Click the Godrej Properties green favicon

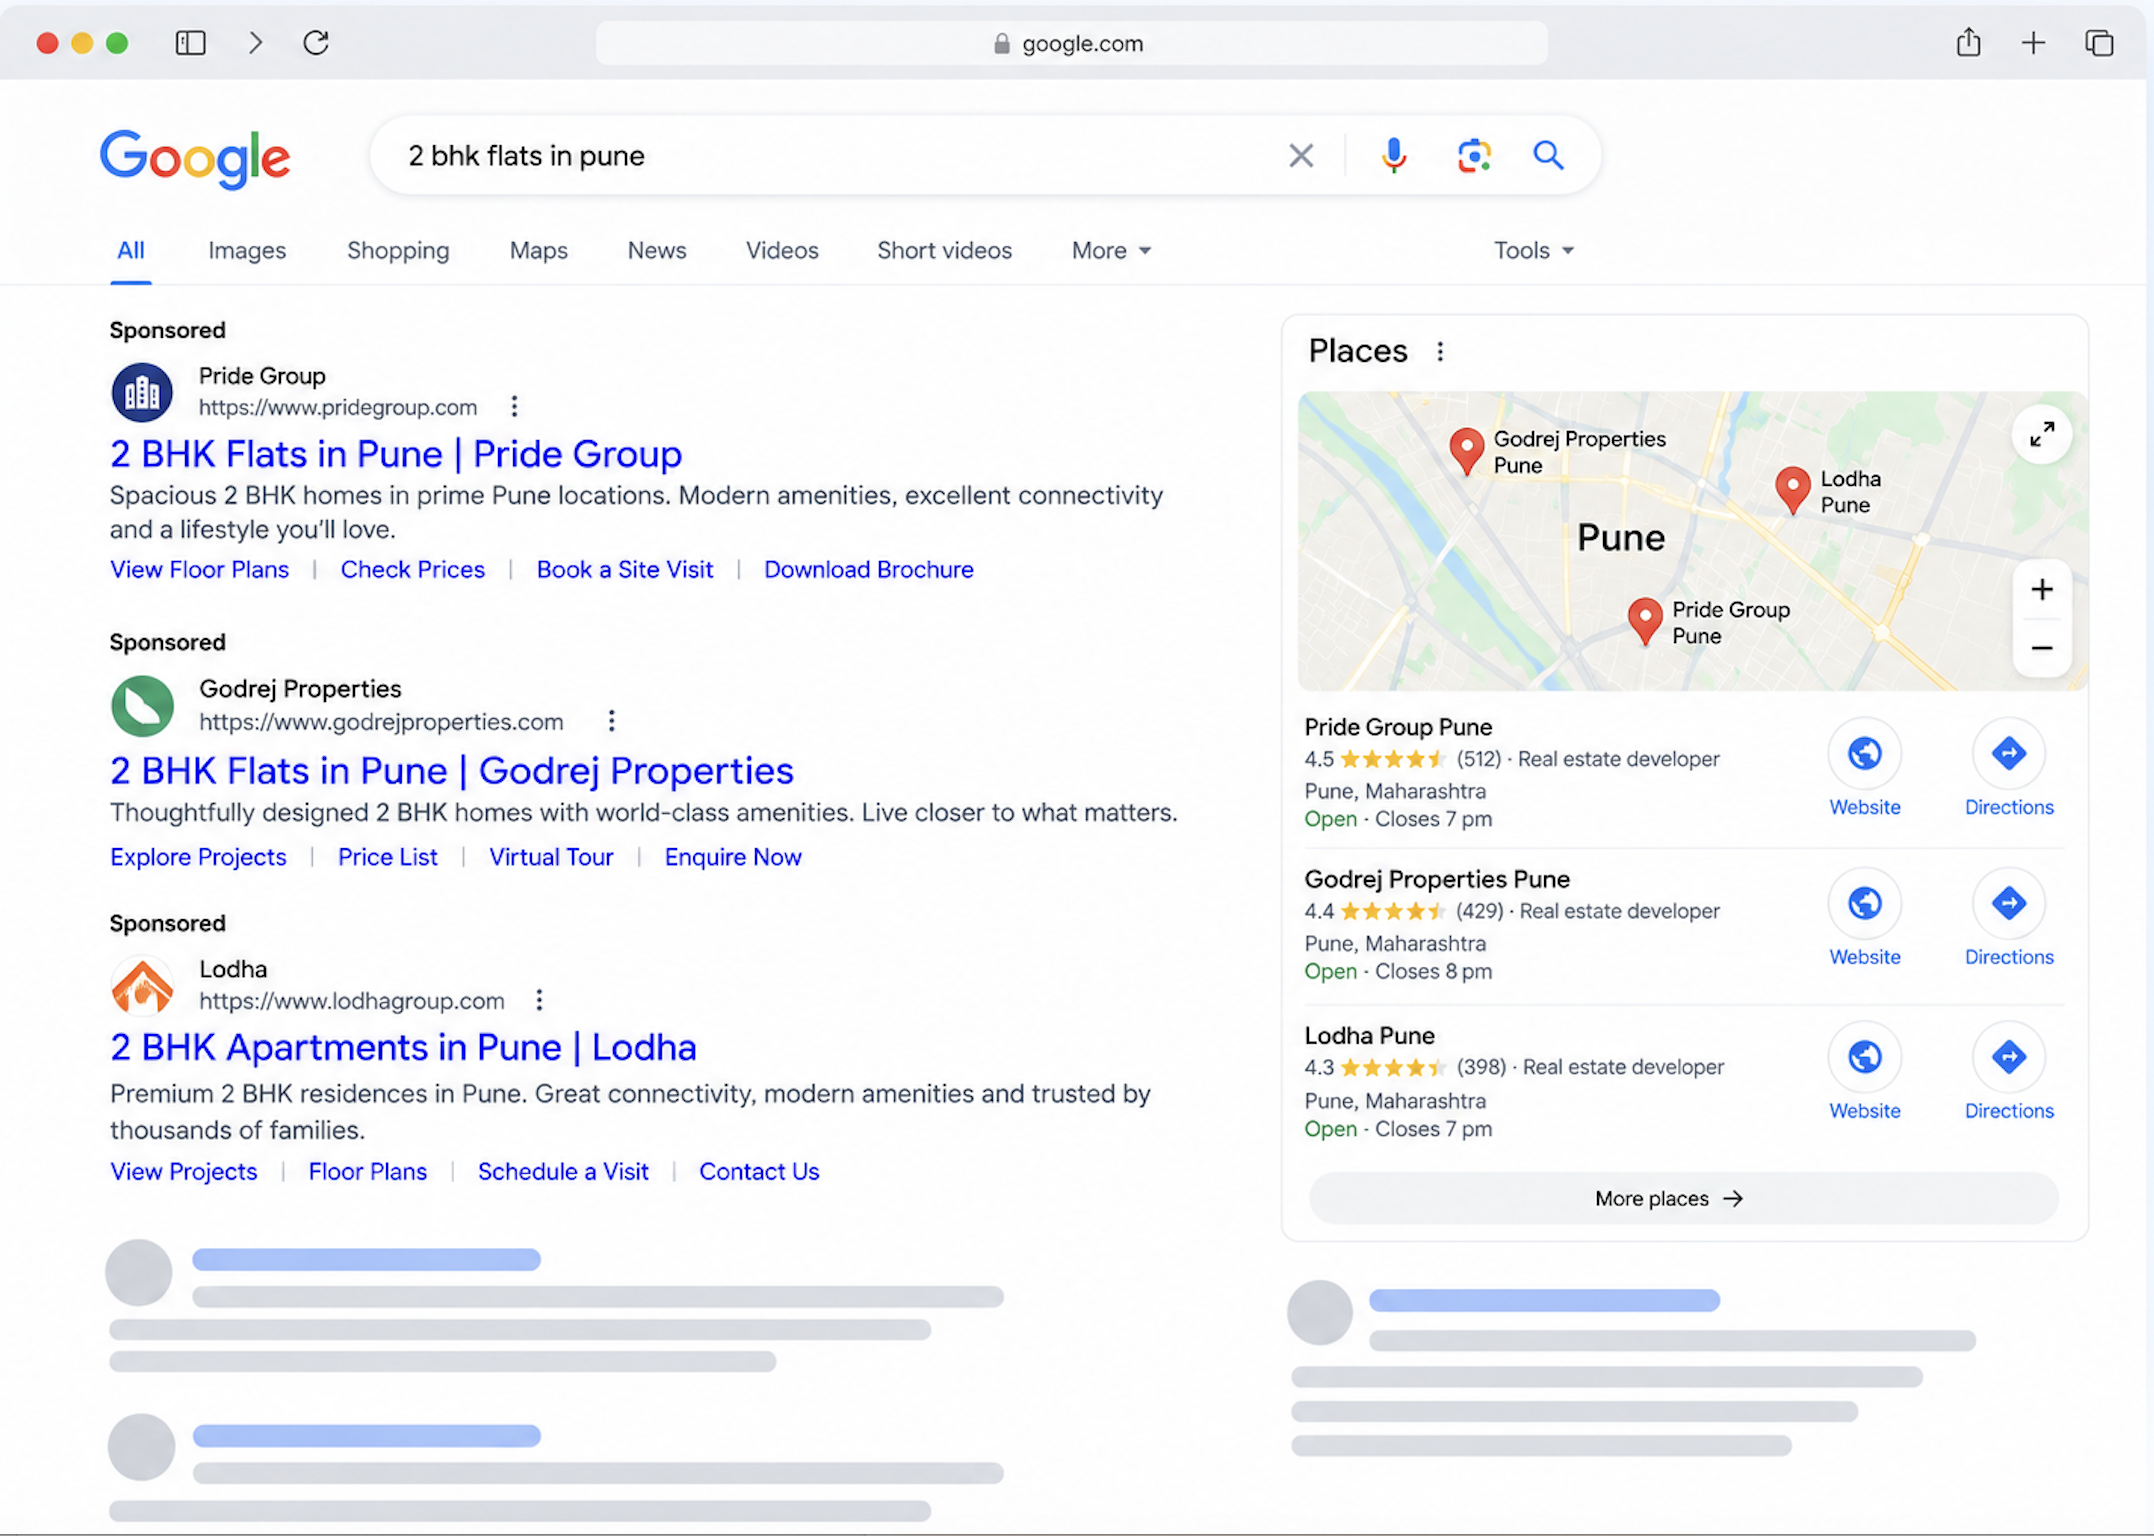pyautogui.click(x=142, y=706)
